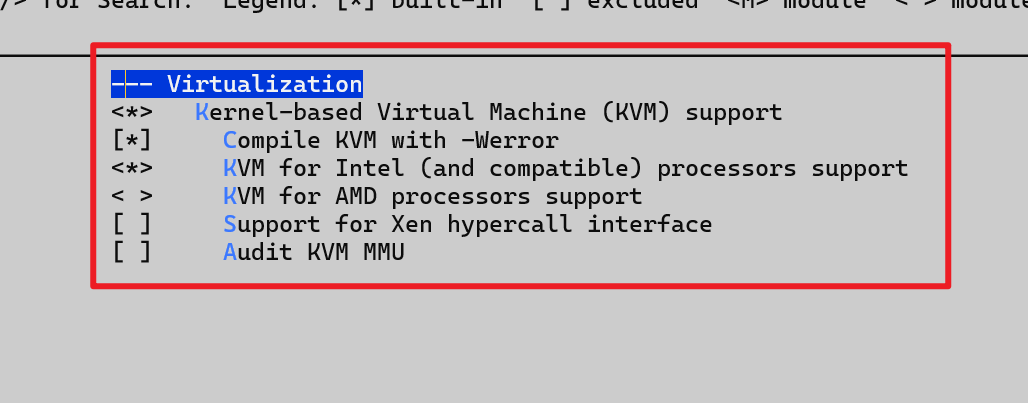
Task: Click blue hotkey K of the AMD KVM entry
Action: [230, 196]
